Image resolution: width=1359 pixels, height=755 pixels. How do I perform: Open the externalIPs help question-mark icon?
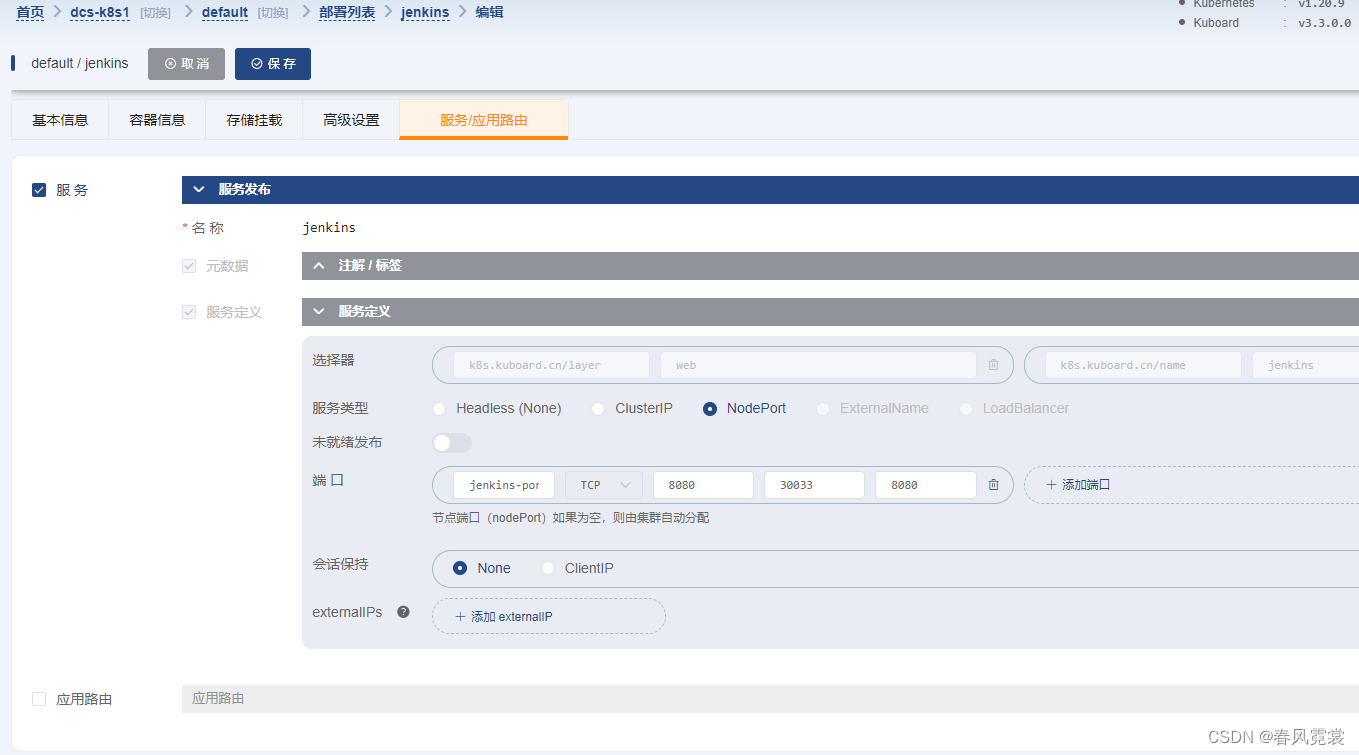pyautogui.click(x=403, y=612)
